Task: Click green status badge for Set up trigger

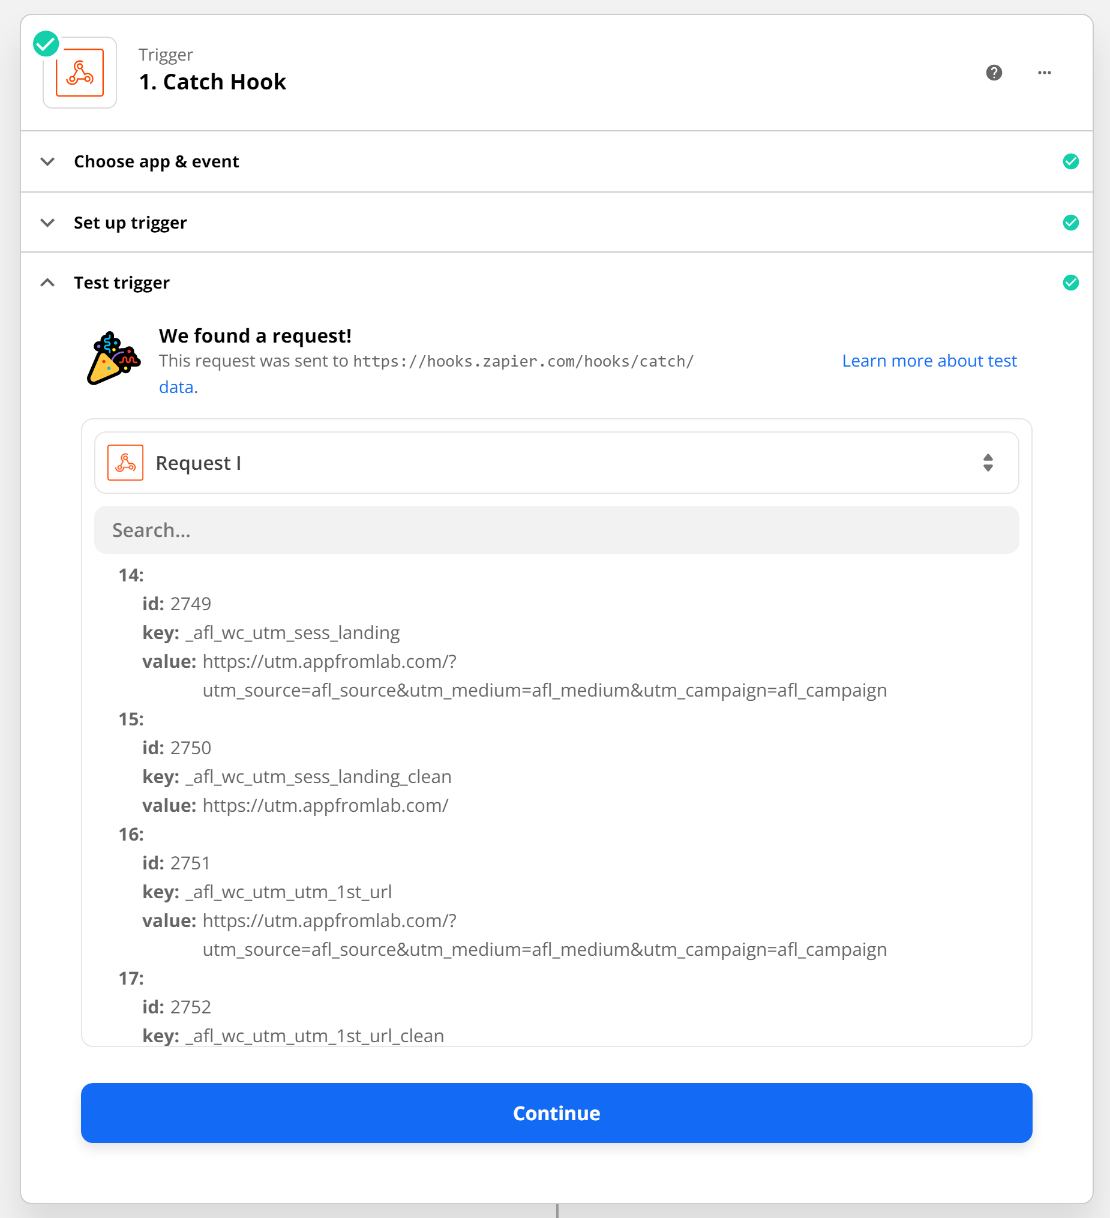Action: click(1071, 222)
